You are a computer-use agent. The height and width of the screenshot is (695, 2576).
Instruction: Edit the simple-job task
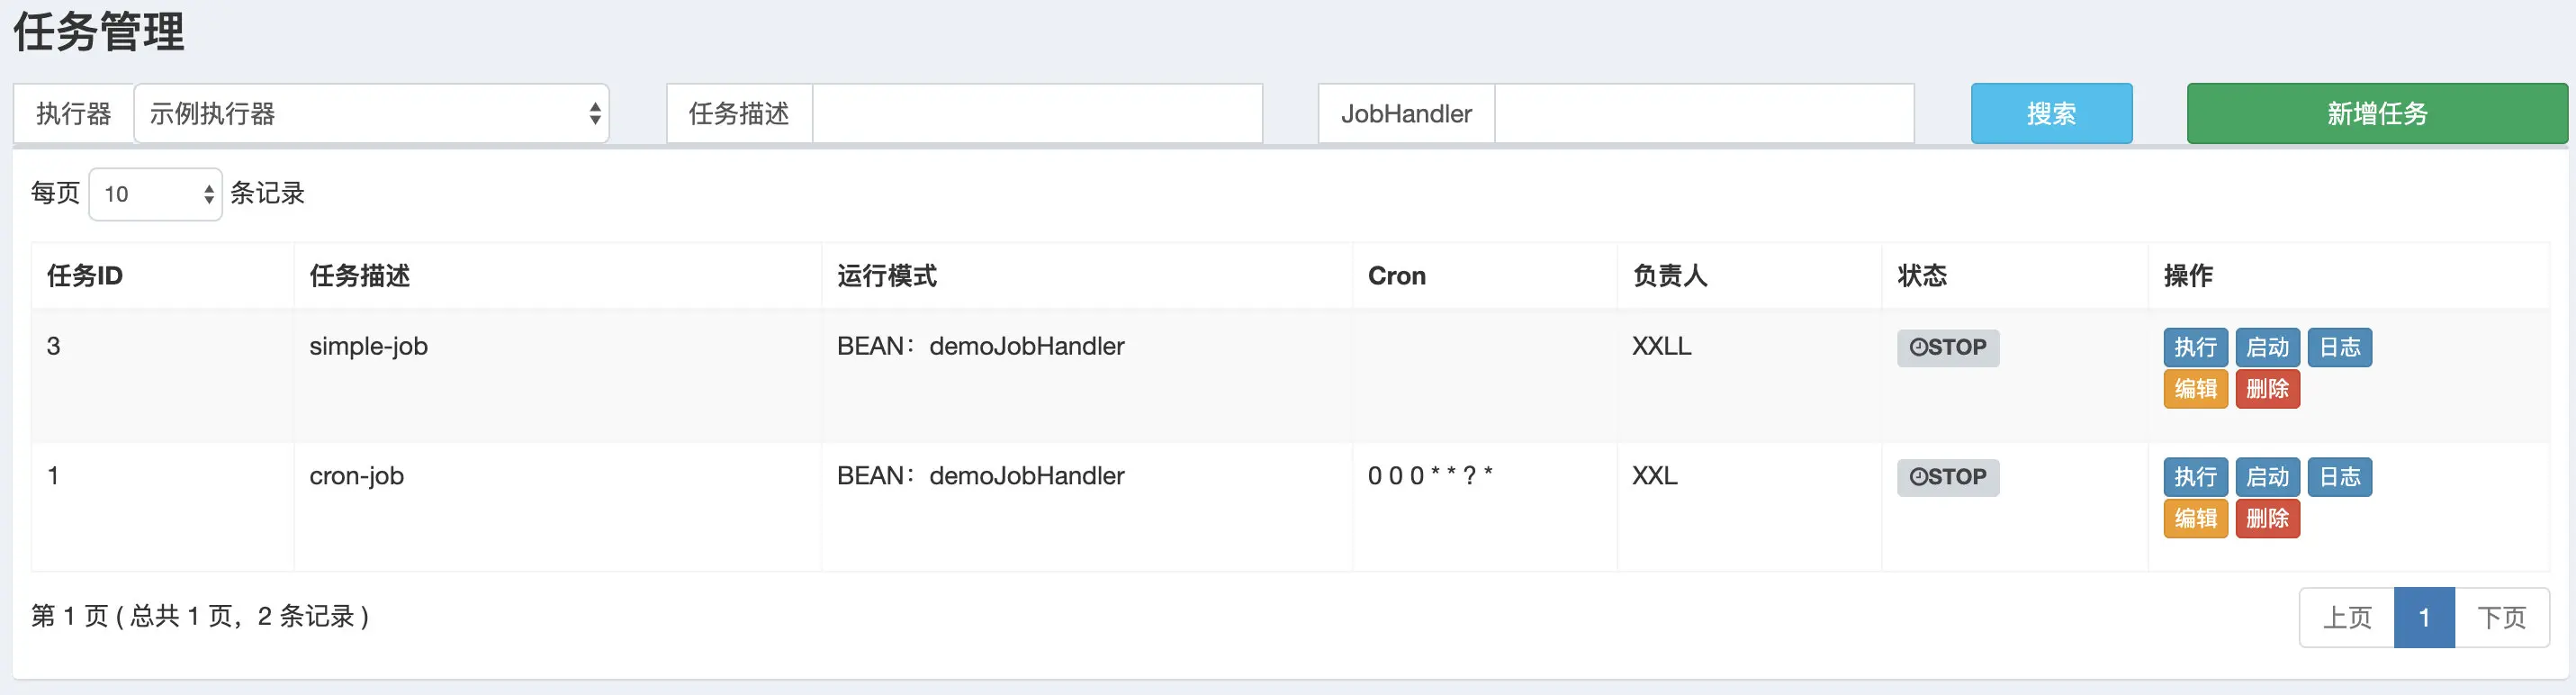click(2195, 389)
